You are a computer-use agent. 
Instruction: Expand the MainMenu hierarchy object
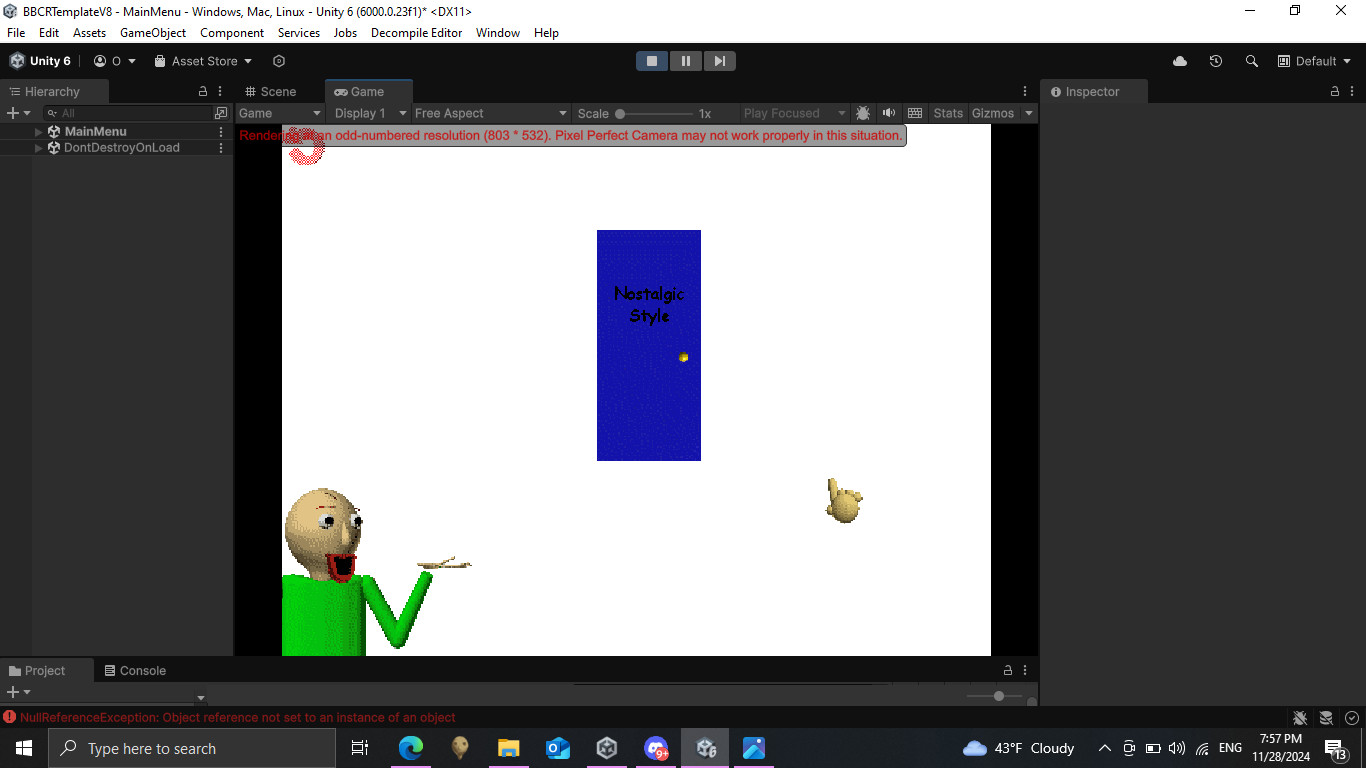pos(37,131)
